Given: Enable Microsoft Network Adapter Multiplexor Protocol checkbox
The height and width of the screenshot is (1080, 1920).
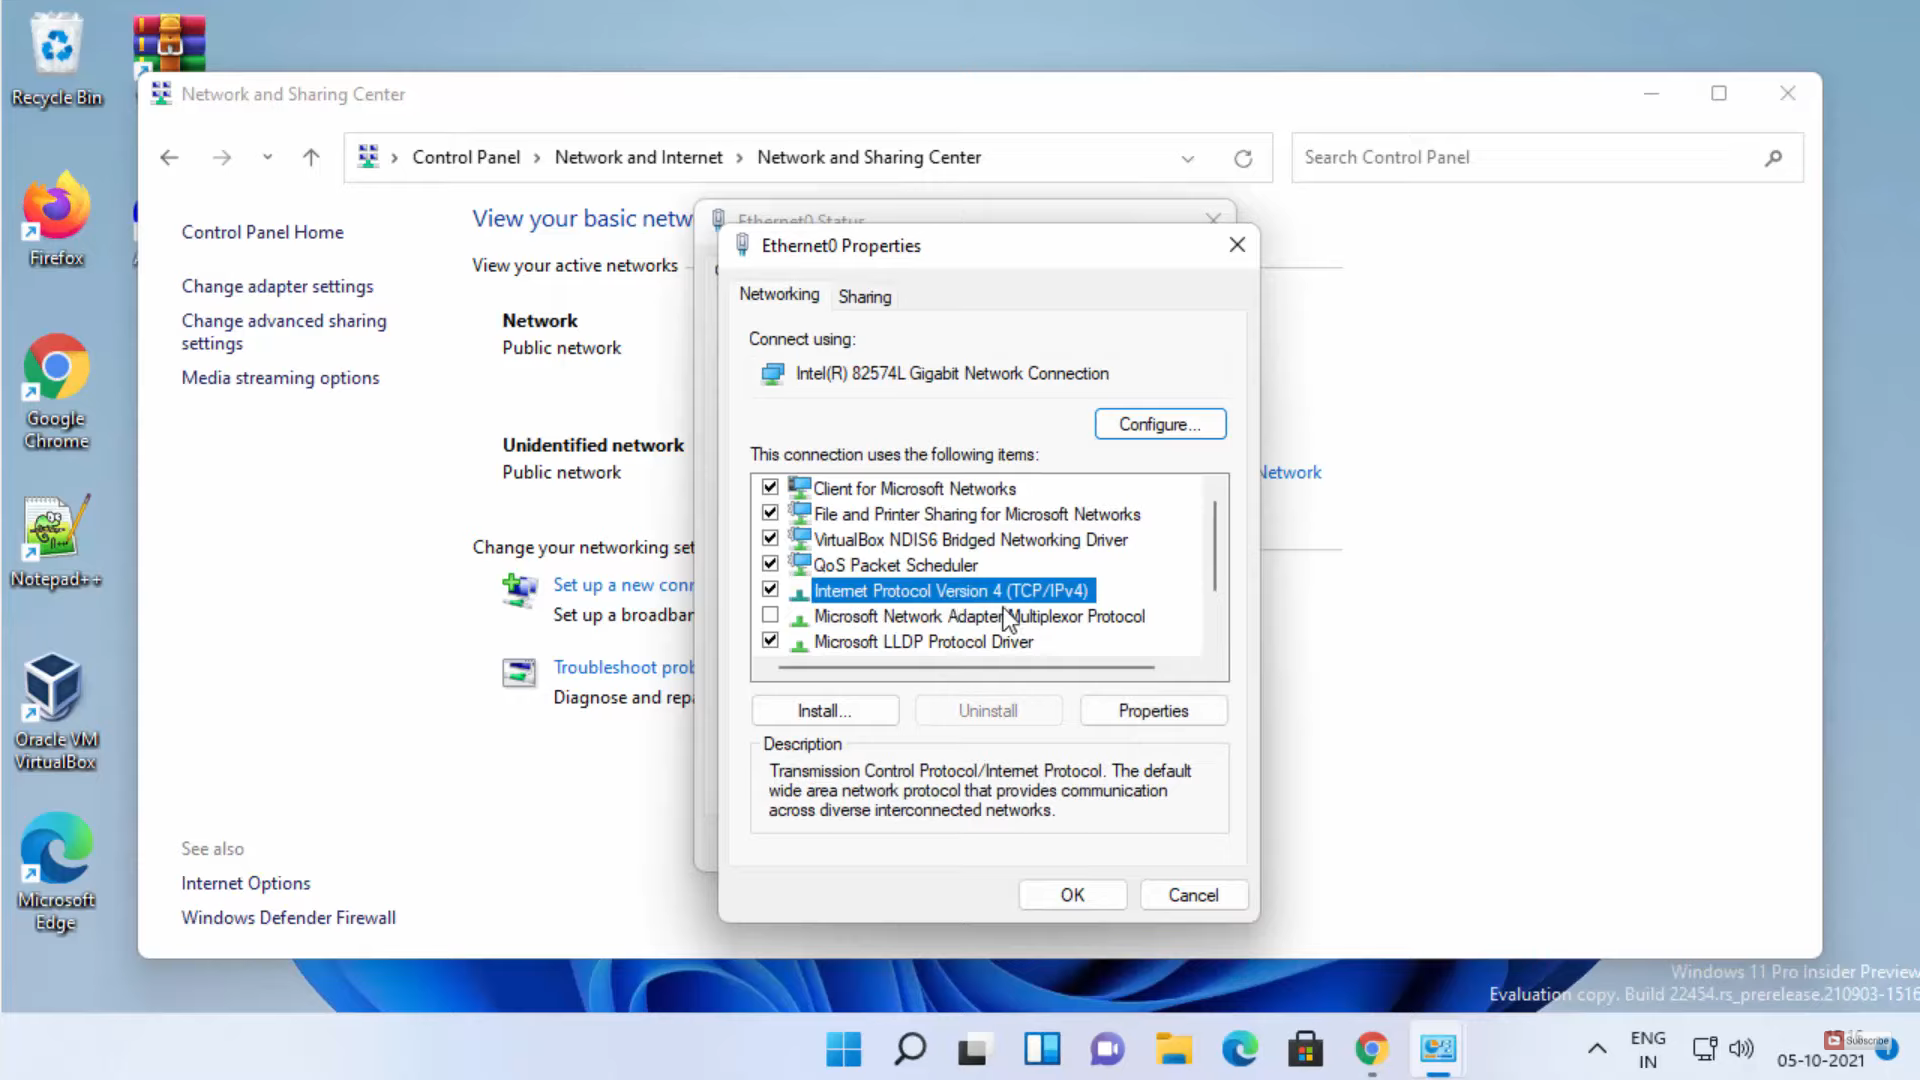Looking at the screenshot, I should [770, 615].
